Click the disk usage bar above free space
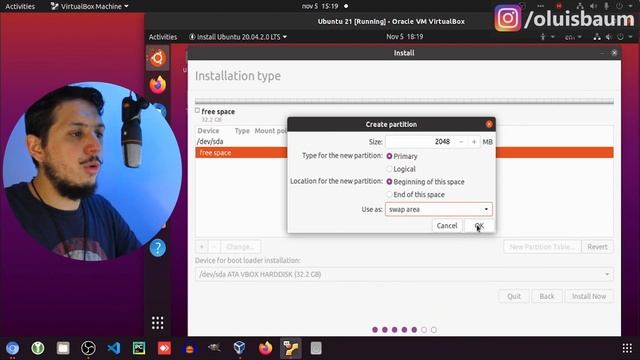This screenshot has width=640, height=360. coord(404,101)
